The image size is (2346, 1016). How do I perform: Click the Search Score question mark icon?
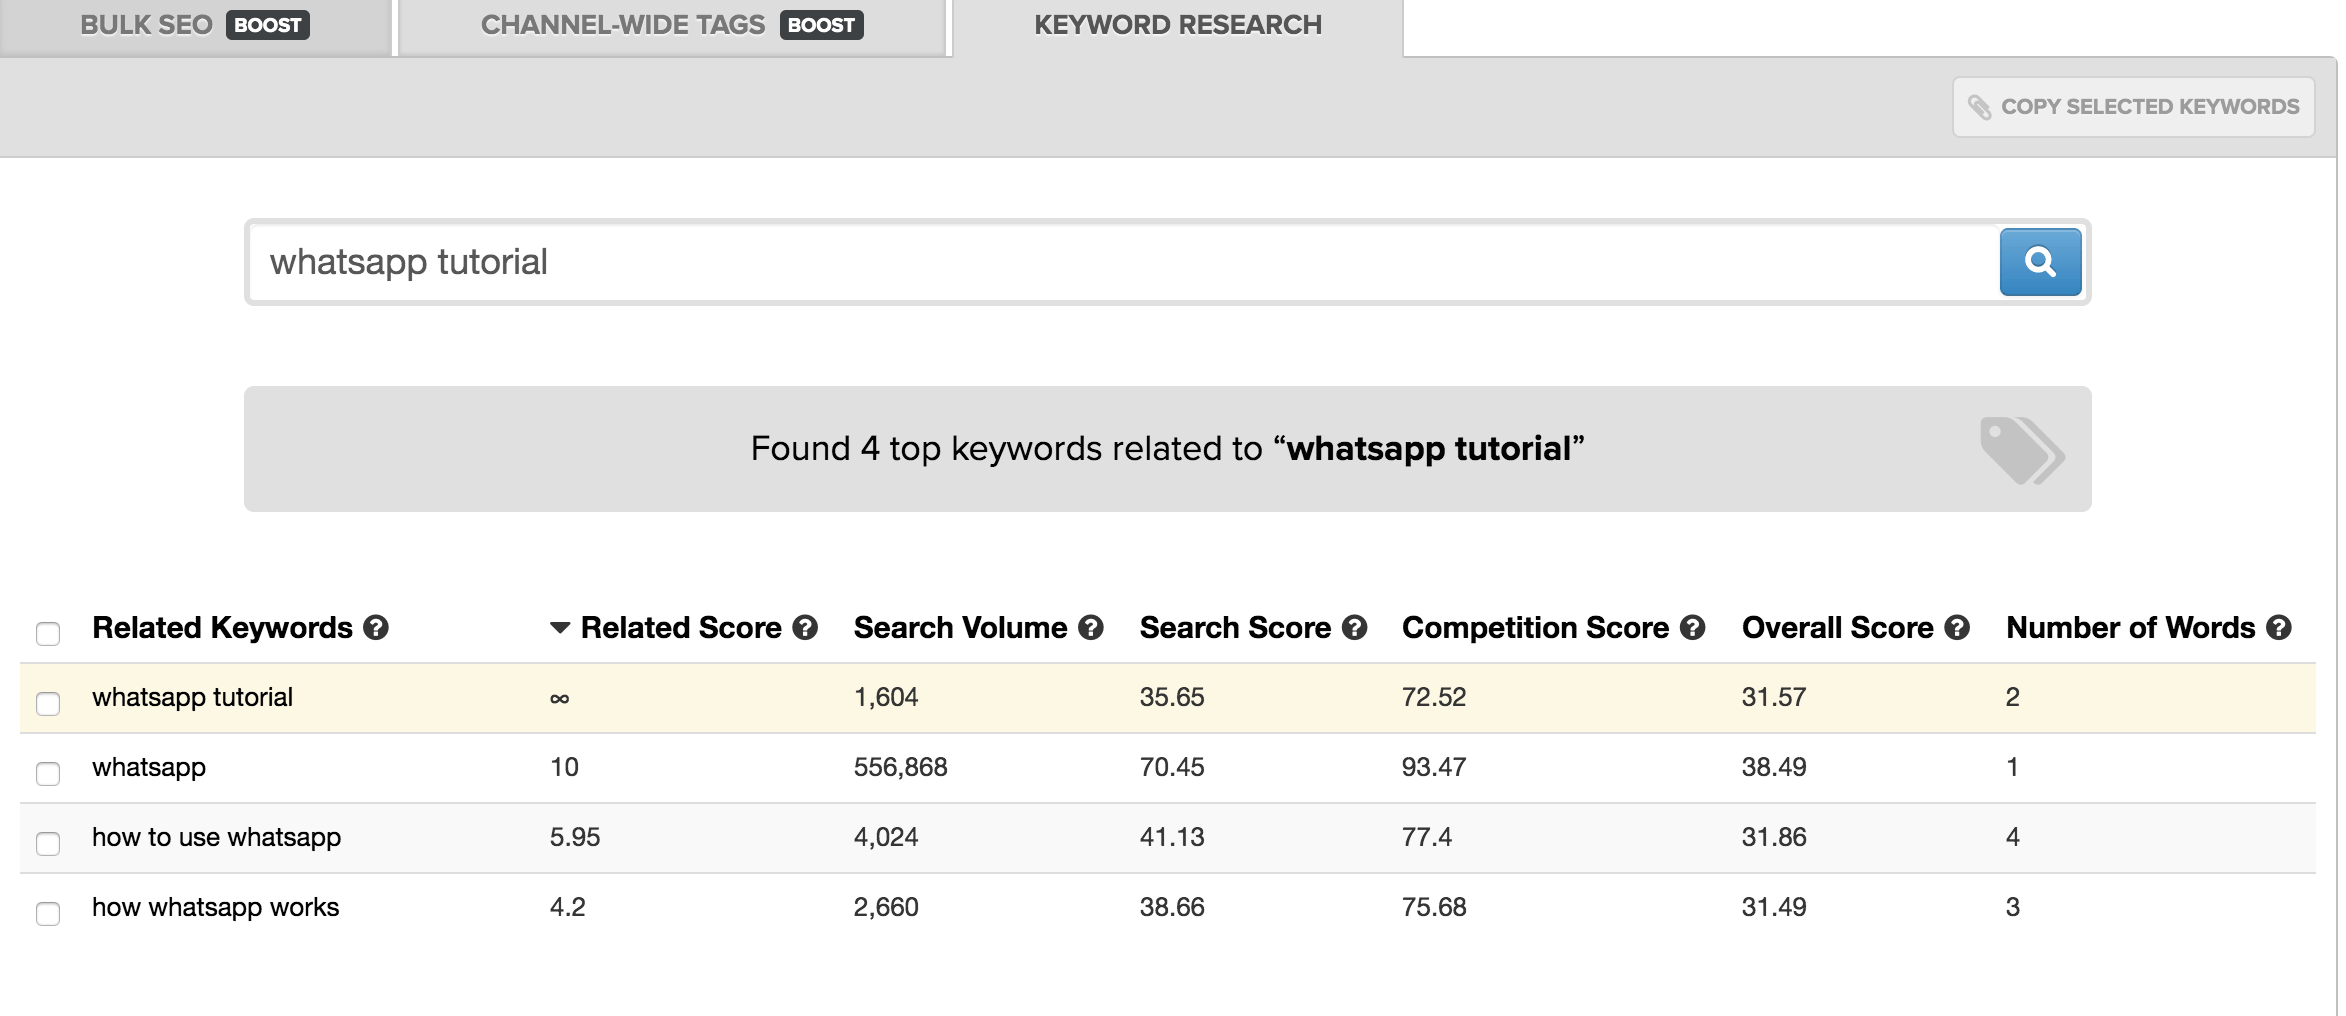(x=1354, y=628)
